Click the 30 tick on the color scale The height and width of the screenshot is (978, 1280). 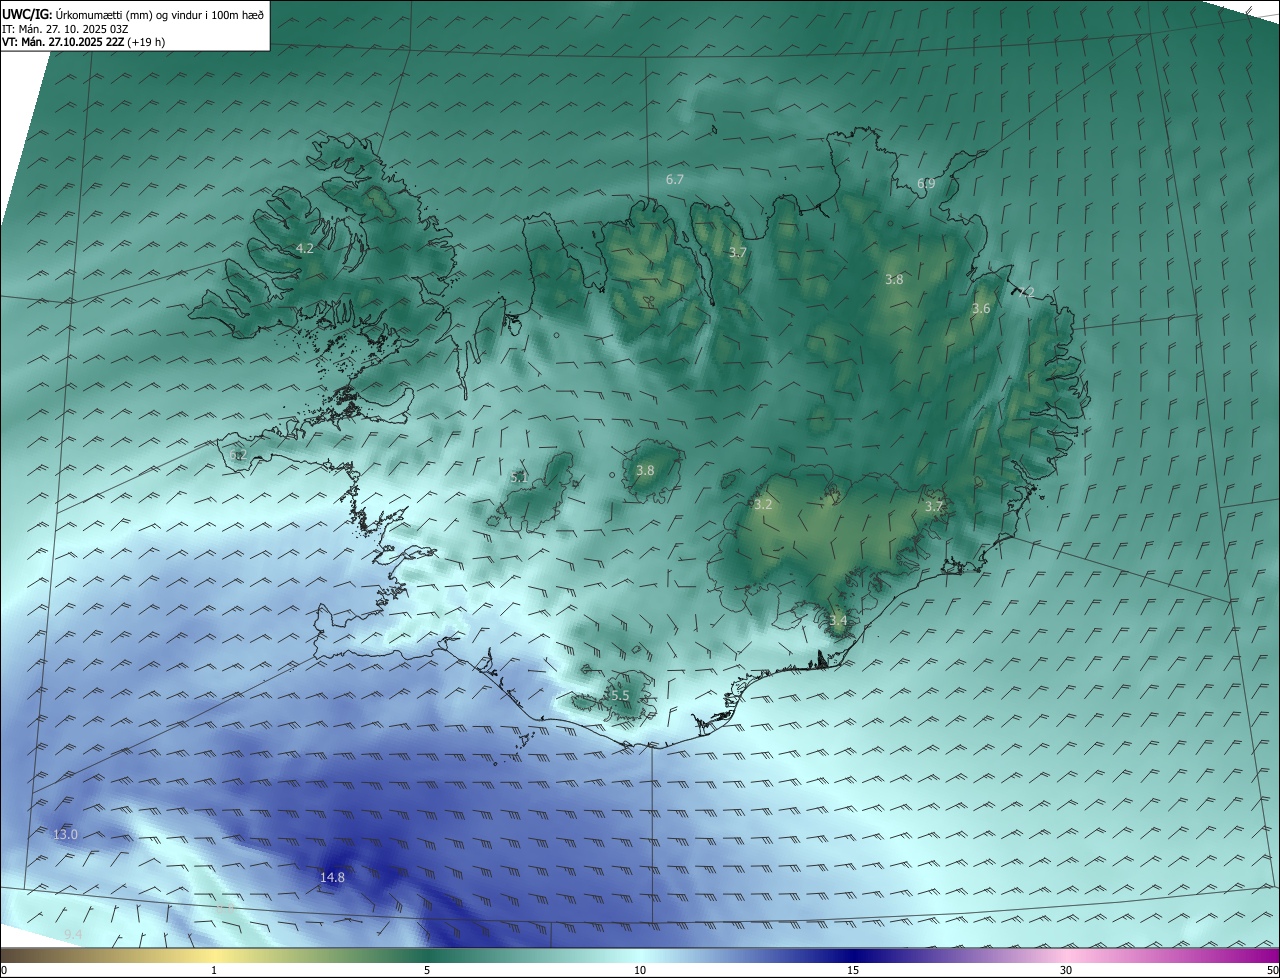[1066, 970]
